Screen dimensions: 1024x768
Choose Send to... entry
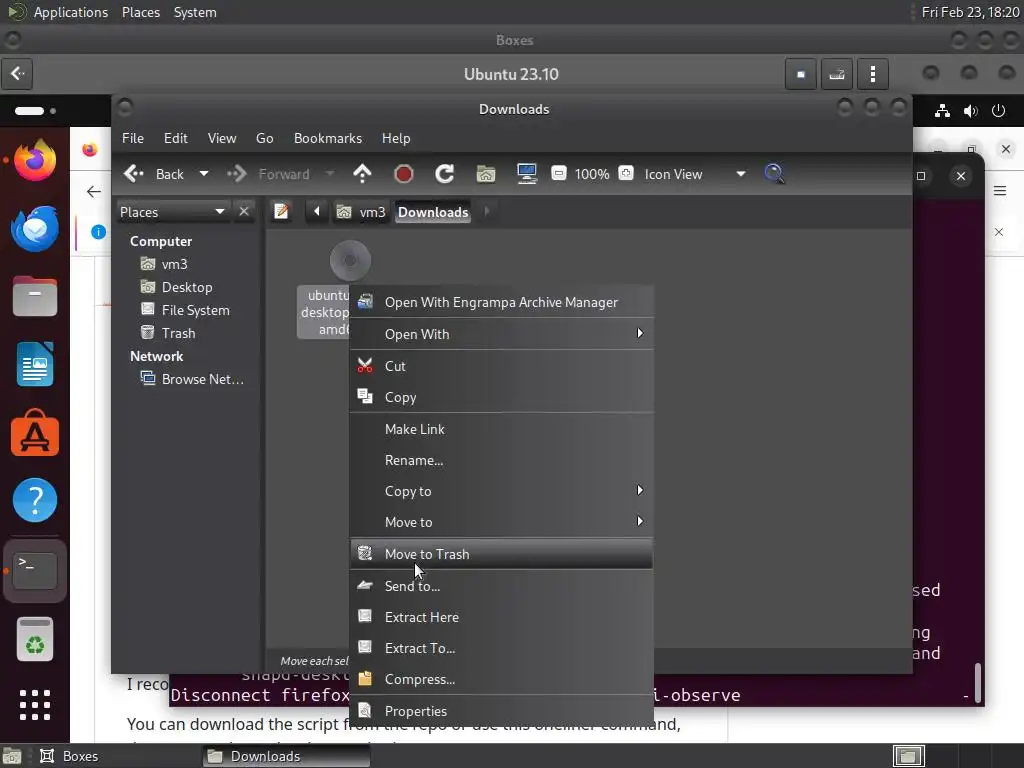click(x=502, y=586)
